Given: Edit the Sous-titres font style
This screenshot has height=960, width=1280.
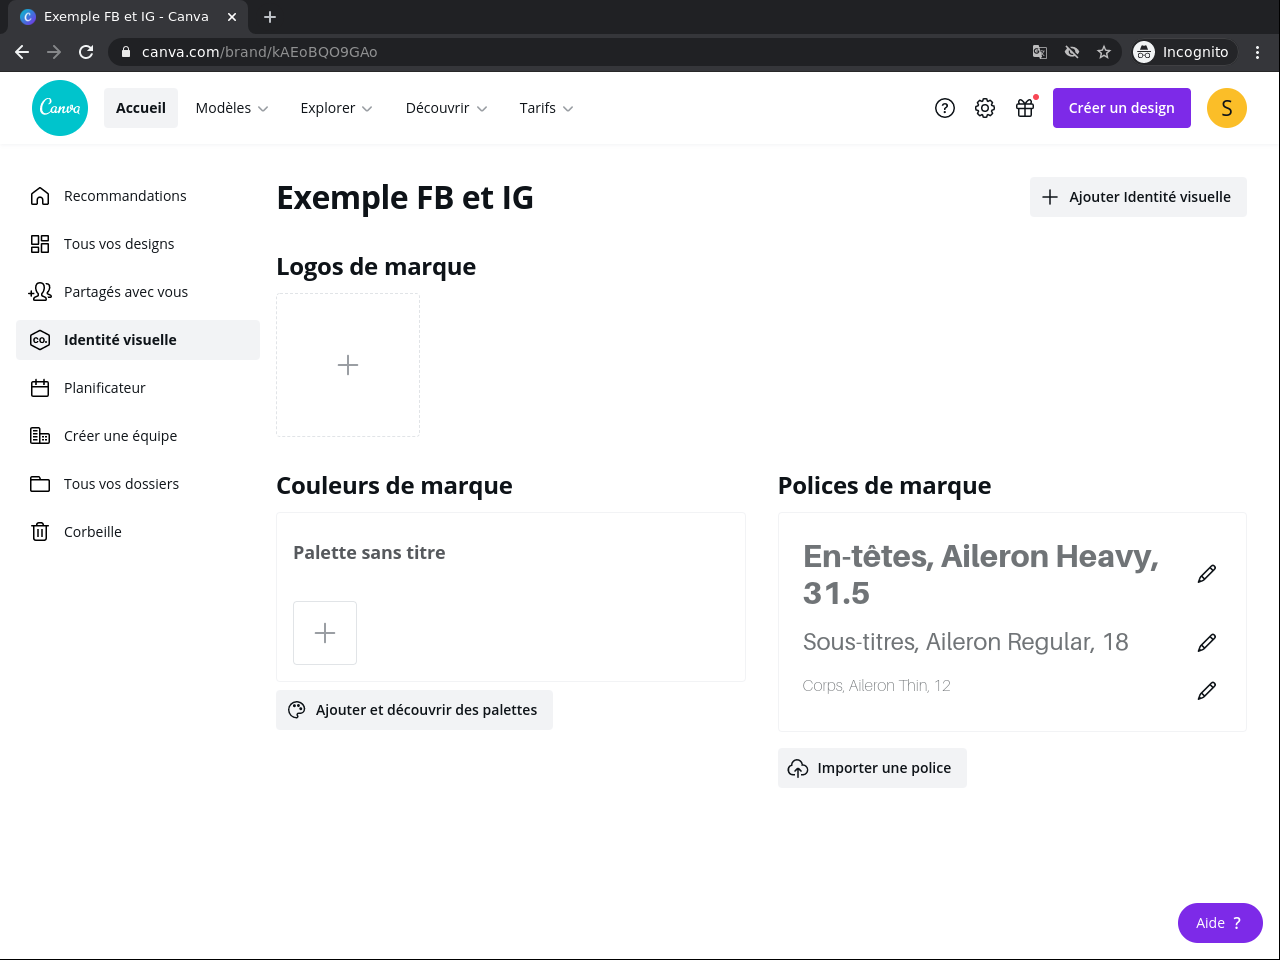Looking at the screenshot, I should [1207, 642].
